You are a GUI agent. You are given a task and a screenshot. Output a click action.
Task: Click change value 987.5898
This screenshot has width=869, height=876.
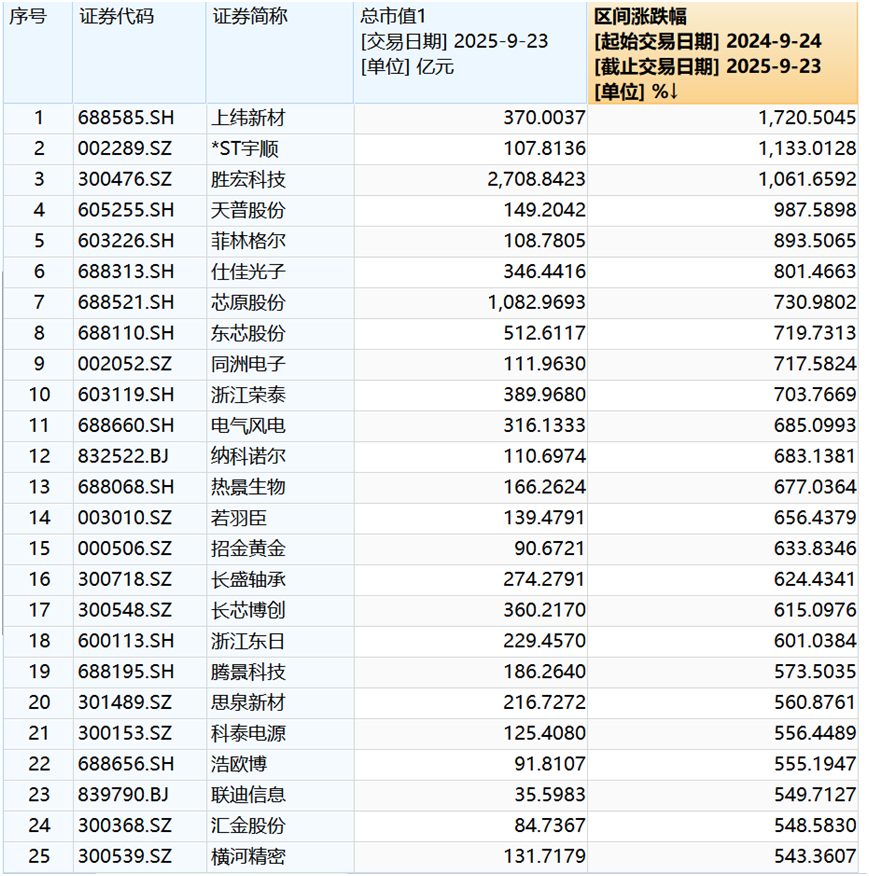pos(815,210)
